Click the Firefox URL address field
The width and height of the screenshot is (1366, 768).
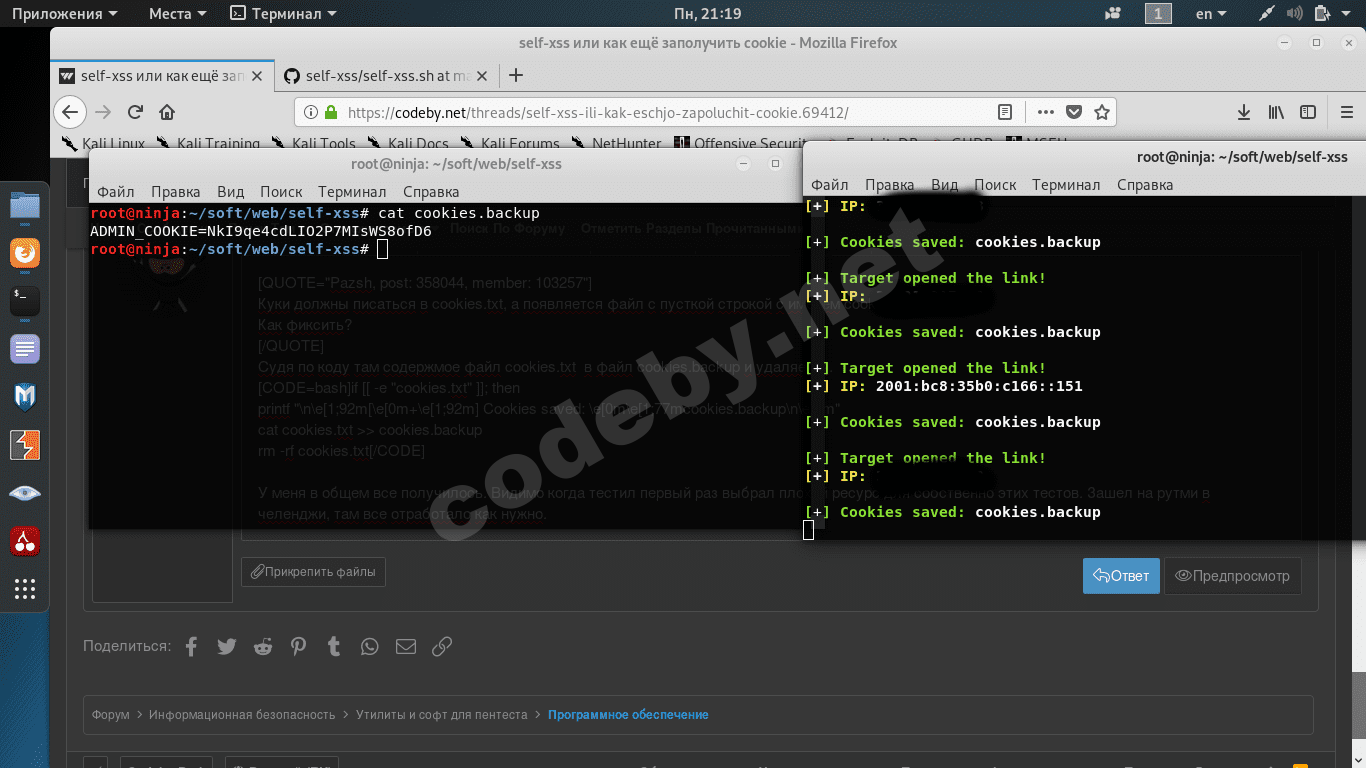point(650,112)
